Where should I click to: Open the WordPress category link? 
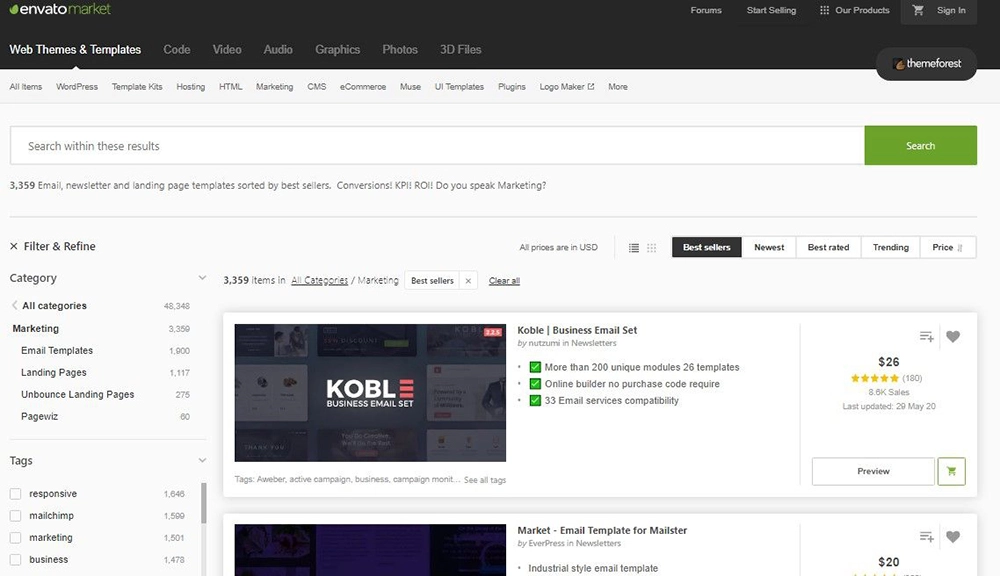coord(77,87)
